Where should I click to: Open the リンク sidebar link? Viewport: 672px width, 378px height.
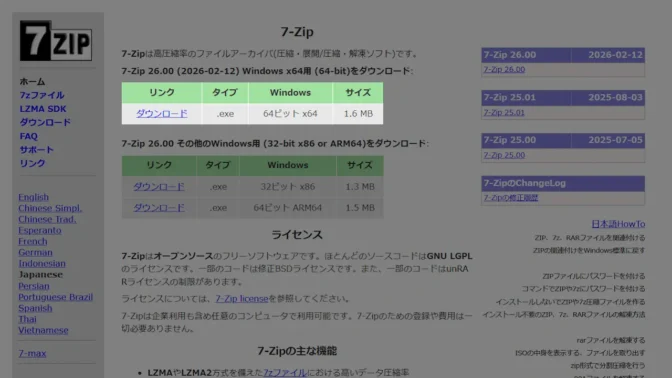click(32, 163)
